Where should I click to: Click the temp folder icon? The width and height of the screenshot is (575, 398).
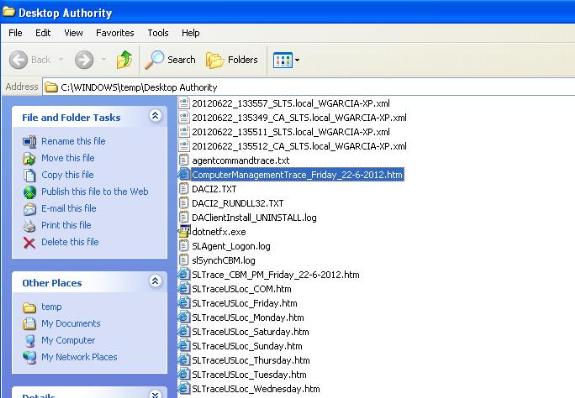29,307
